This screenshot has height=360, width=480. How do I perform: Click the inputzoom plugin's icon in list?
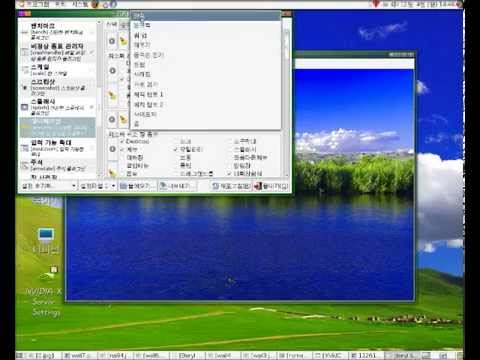click(24, 148)
